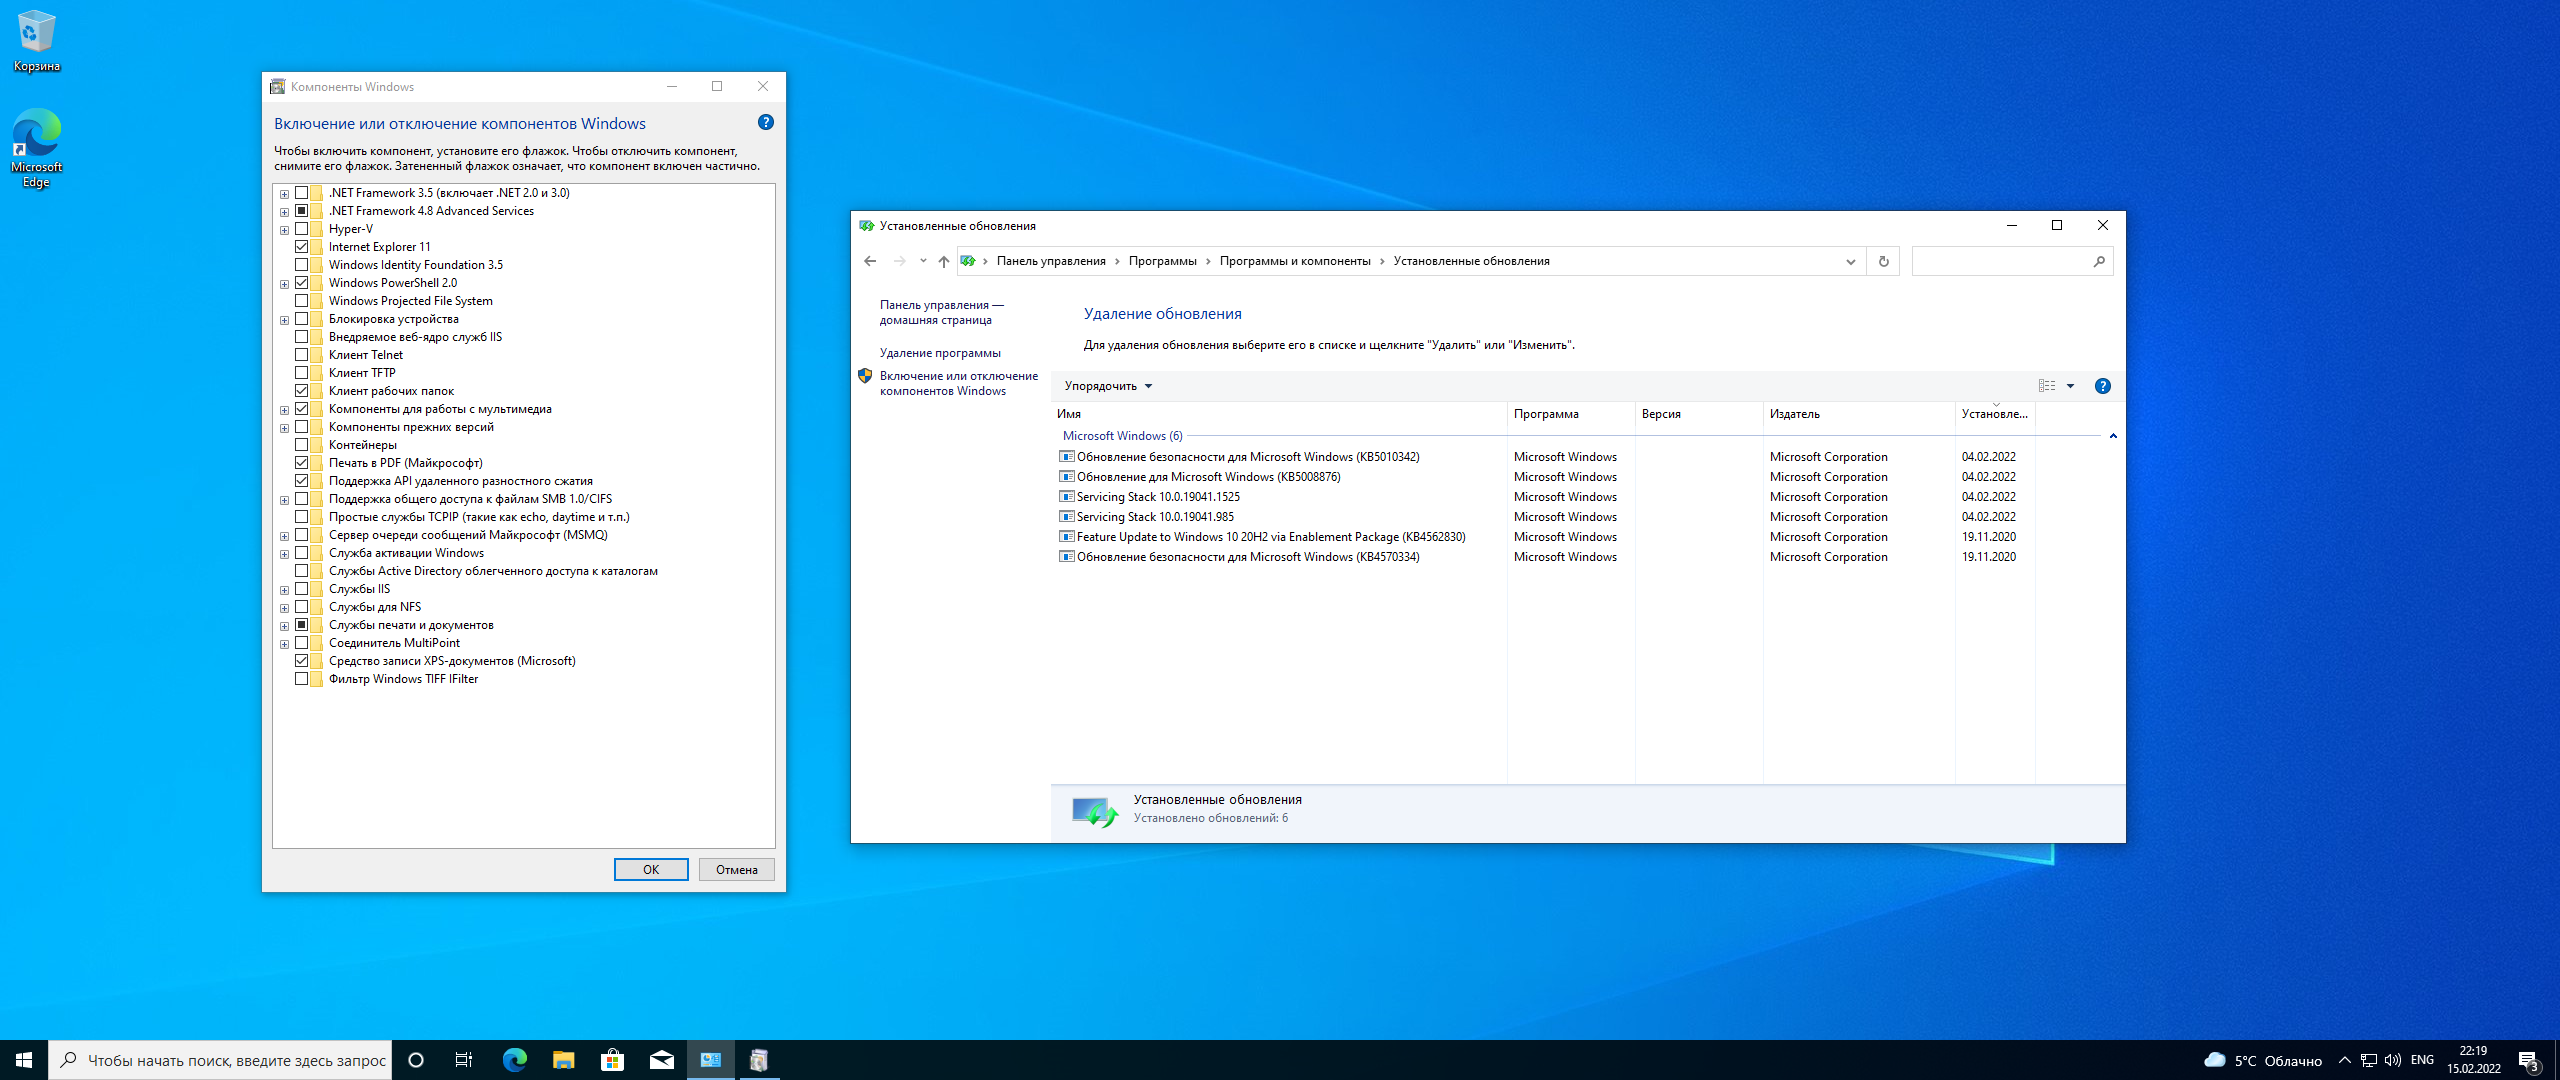This screenshot has width=2560, height=1080.
Task: Switch to the Windows Features taskbar button
Action: (x=759, y=1060)
